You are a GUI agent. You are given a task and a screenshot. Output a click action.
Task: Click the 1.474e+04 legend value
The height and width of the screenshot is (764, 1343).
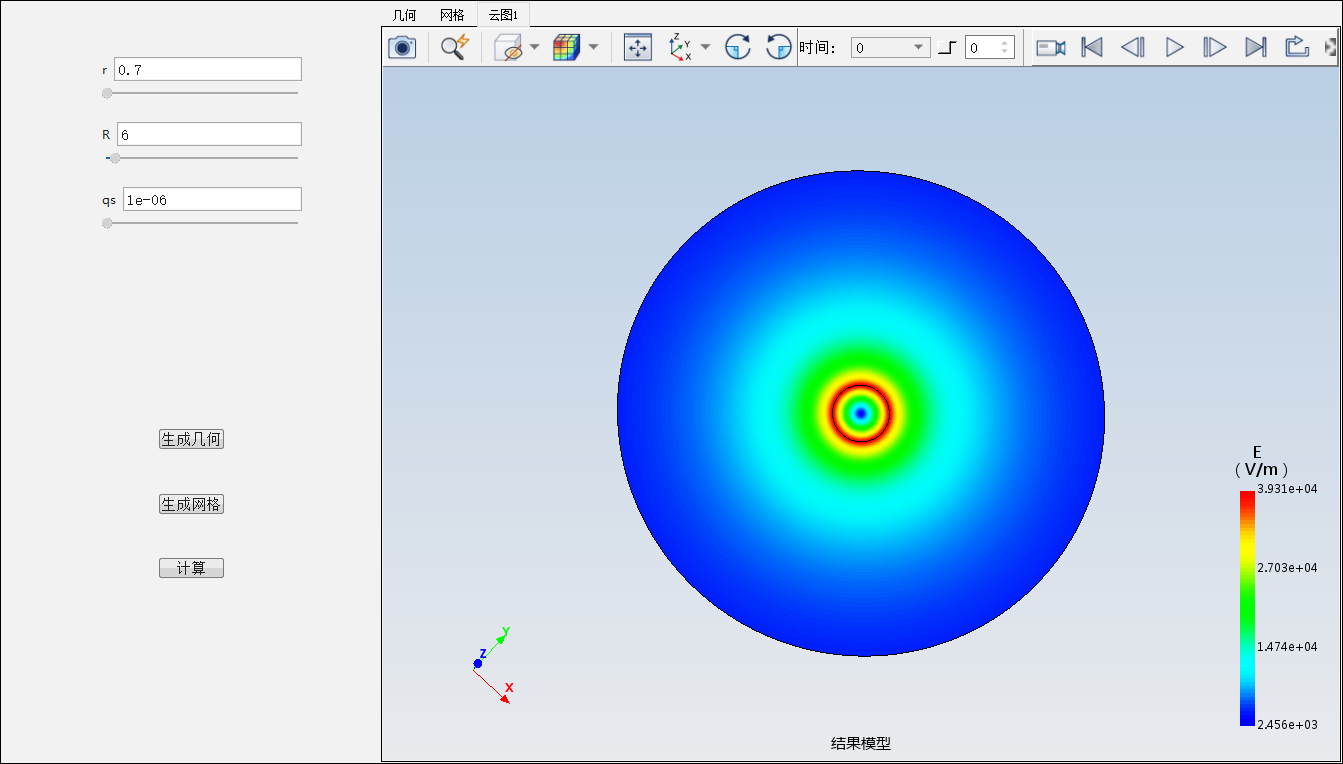pyautogui.click(x=1287, y=647)
